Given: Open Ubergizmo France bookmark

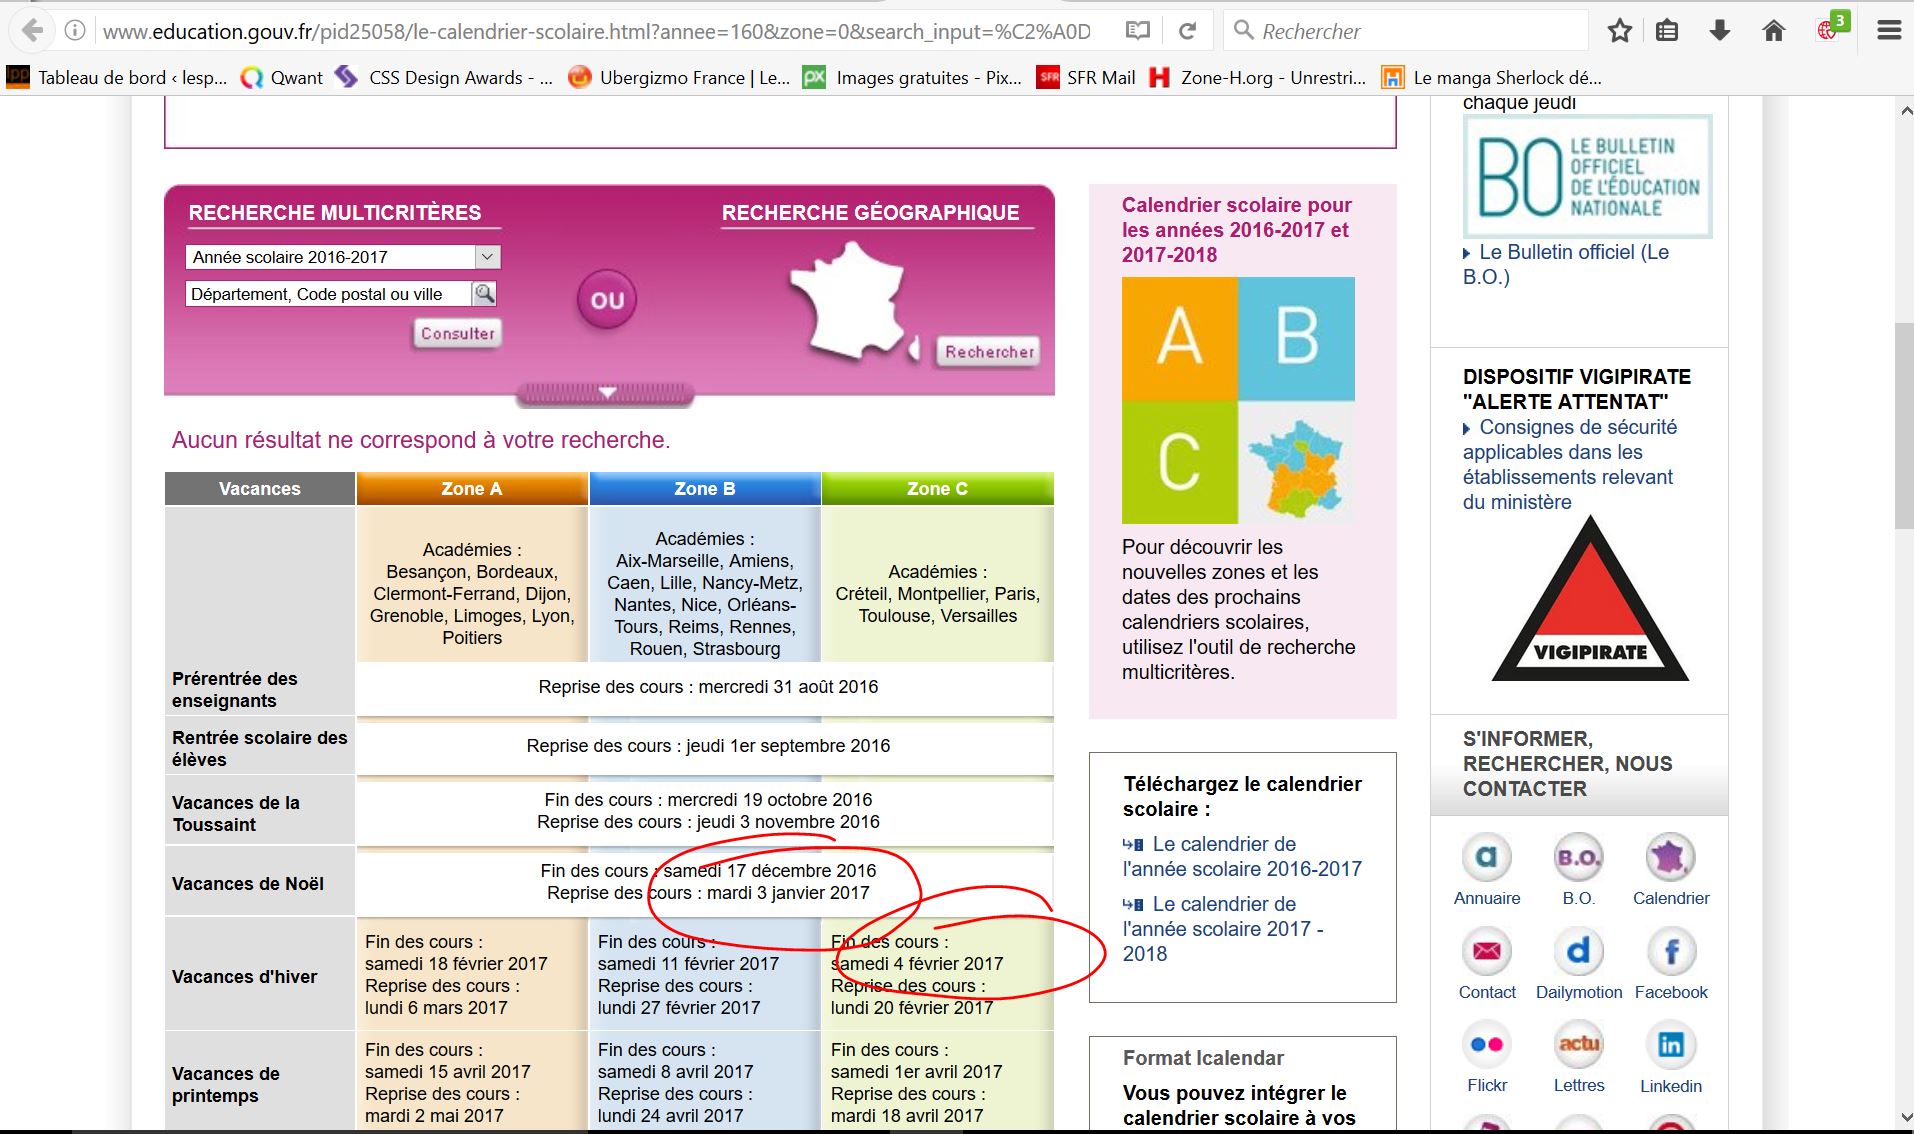Looking at the screenshot, I should click(679, 77).
